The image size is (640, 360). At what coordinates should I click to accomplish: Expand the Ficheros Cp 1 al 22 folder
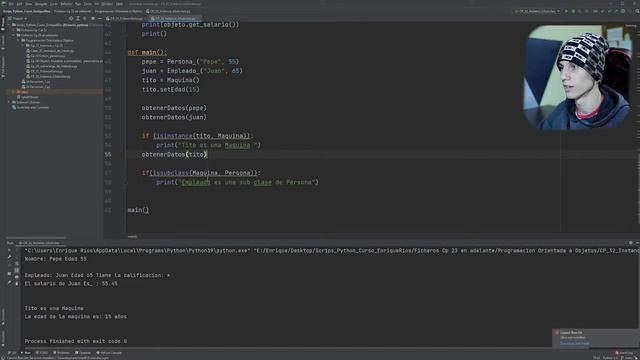(14, 30)
